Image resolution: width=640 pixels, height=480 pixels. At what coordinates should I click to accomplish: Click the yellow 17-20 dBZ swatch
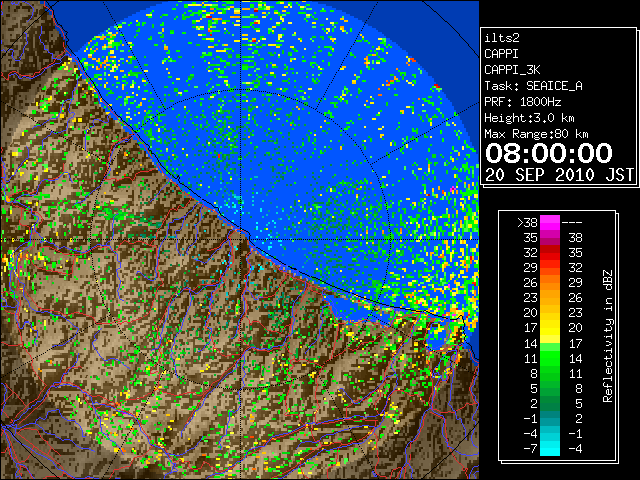point(550,328)
